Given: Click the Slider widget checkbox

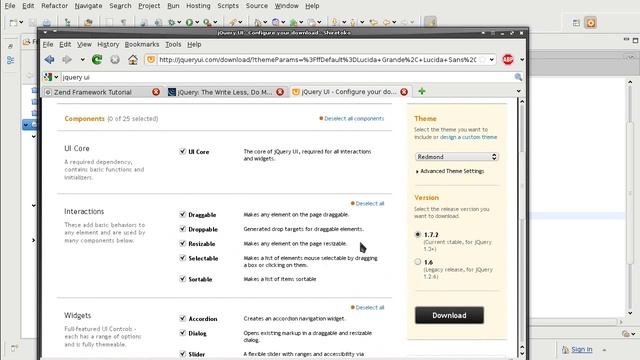Looking at the screenshot, I should tap(182, 354).
